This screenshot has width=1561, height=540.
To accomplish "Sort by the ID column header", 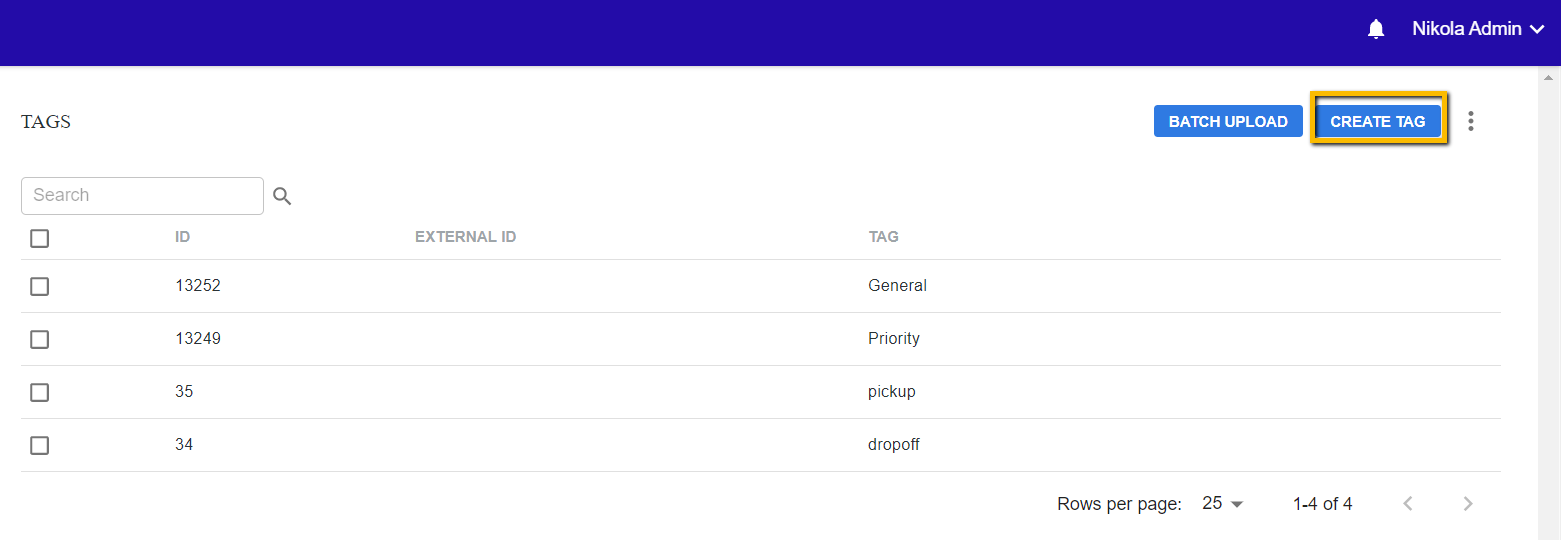I will (x=182, y=237).
